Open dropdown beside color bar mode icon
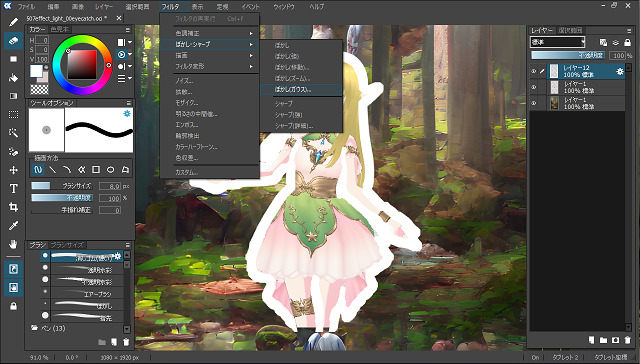The image size is (640, 364). [130, 42]
